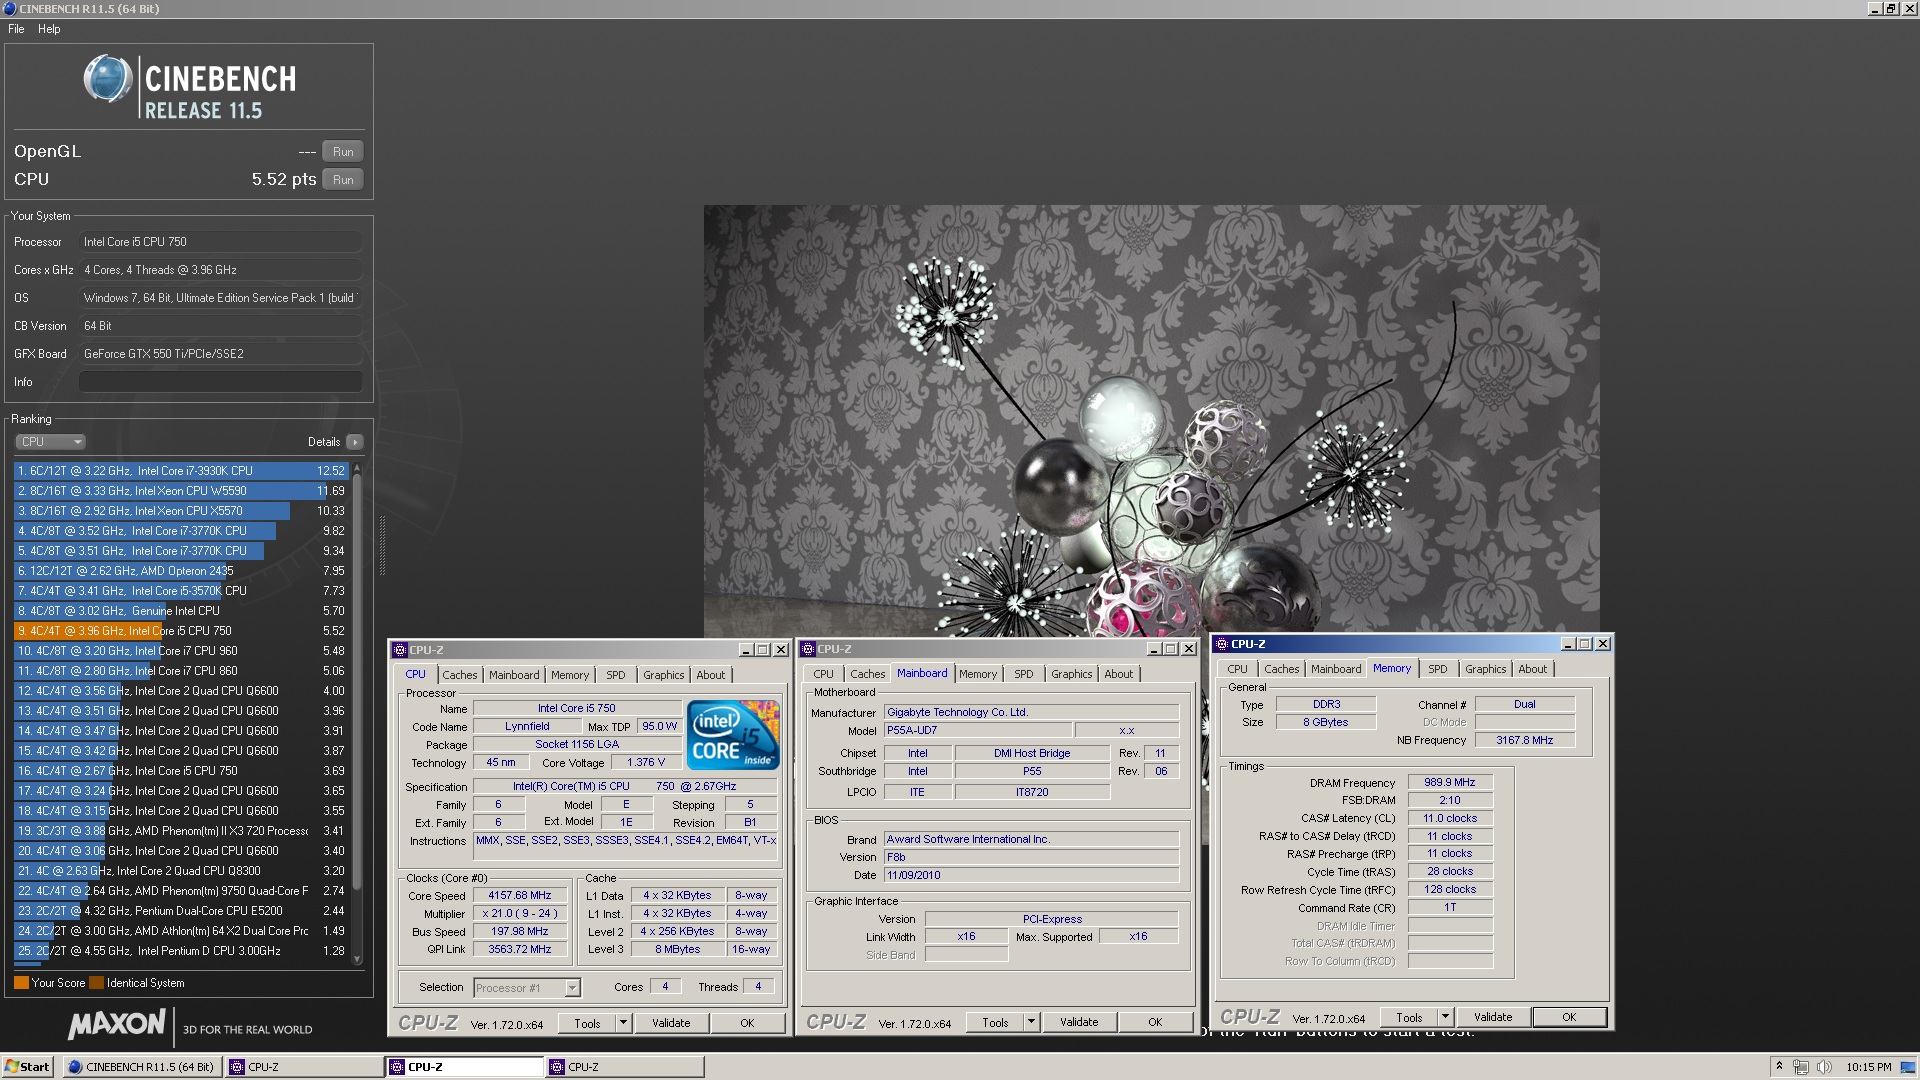This screenshot has height=1080, width=1920.
Task: Open Tools dropdown arrow in Mainboard CPU-Z window
Action: 1032,1022
